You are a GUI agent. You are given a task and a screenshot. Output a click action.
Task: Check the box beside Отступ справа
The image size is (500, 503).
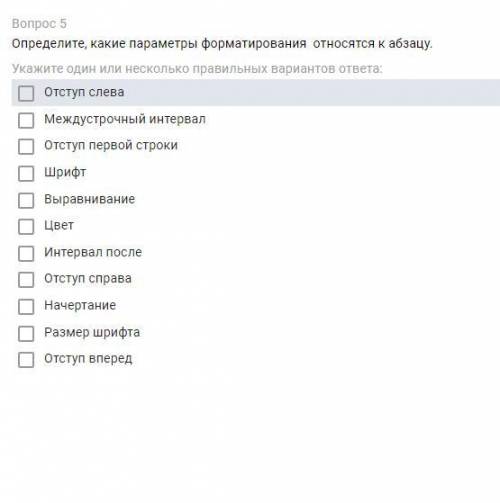click(x=26, y=280)
